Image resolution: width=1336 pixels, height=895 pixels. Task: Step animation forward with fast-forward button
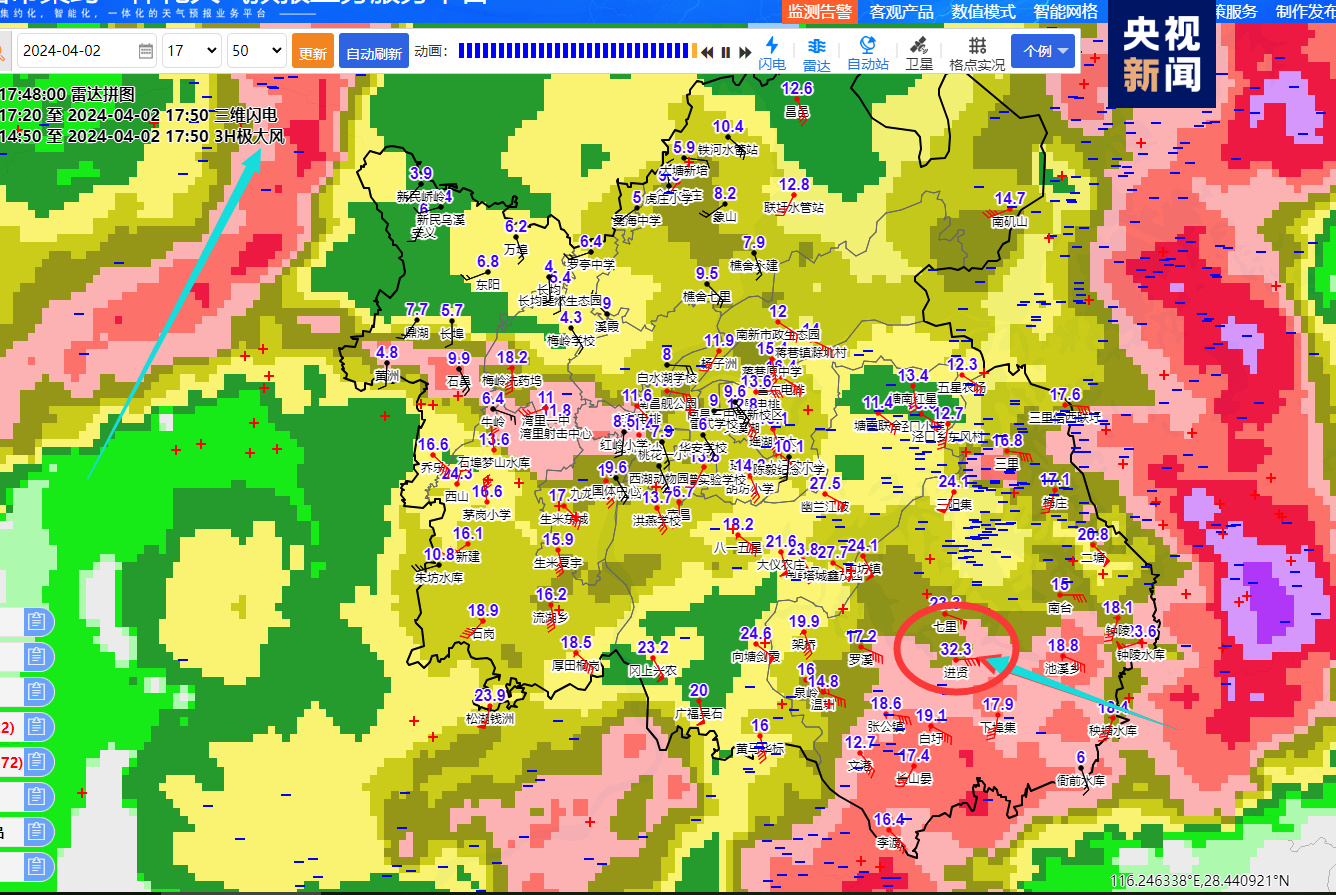[745, 52]
